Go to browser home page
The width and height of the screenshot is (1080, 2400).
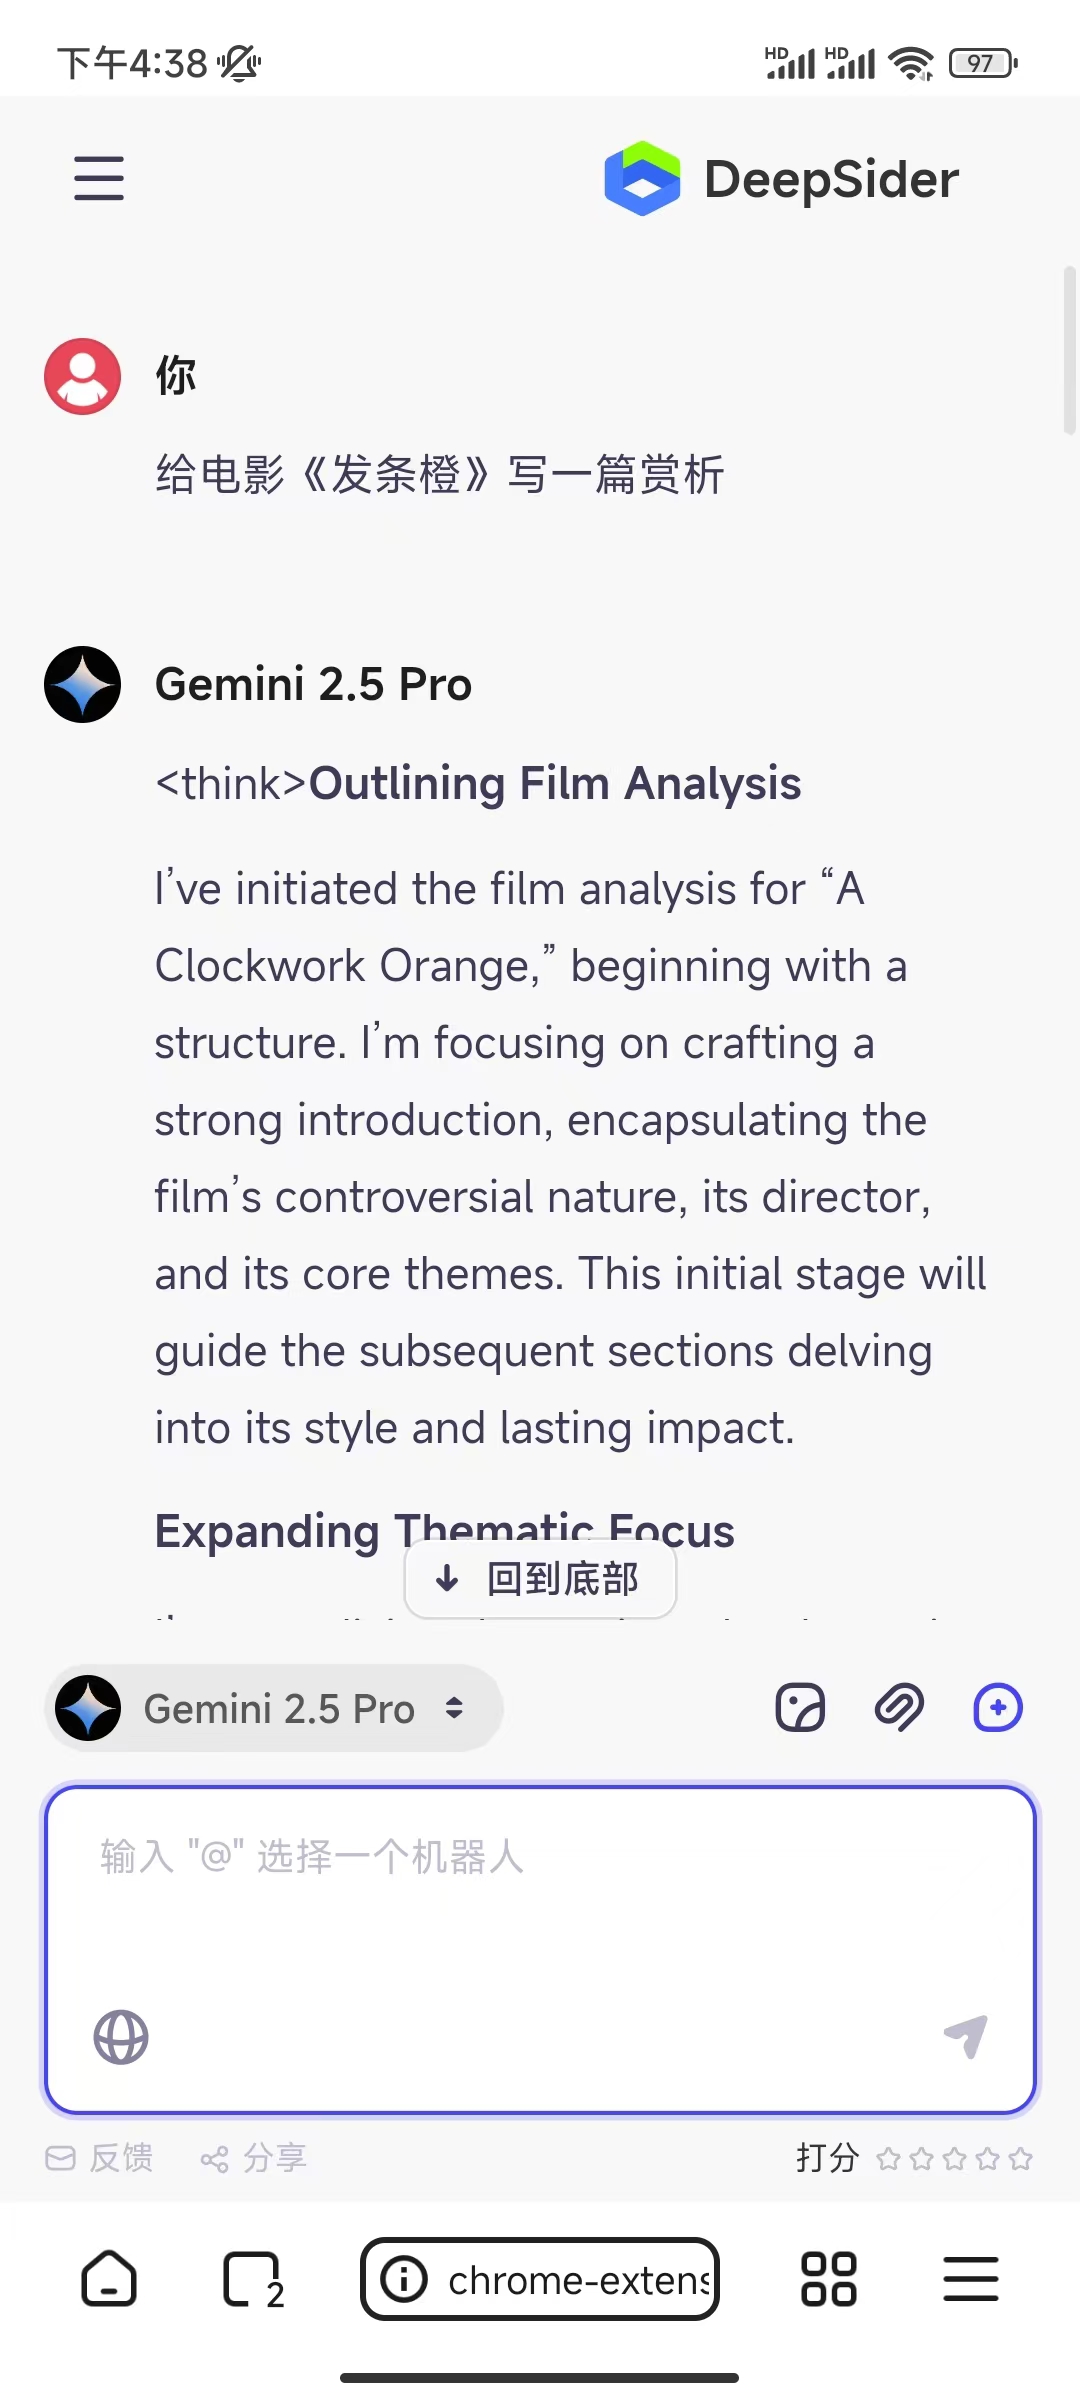(x=108, y=2280)
